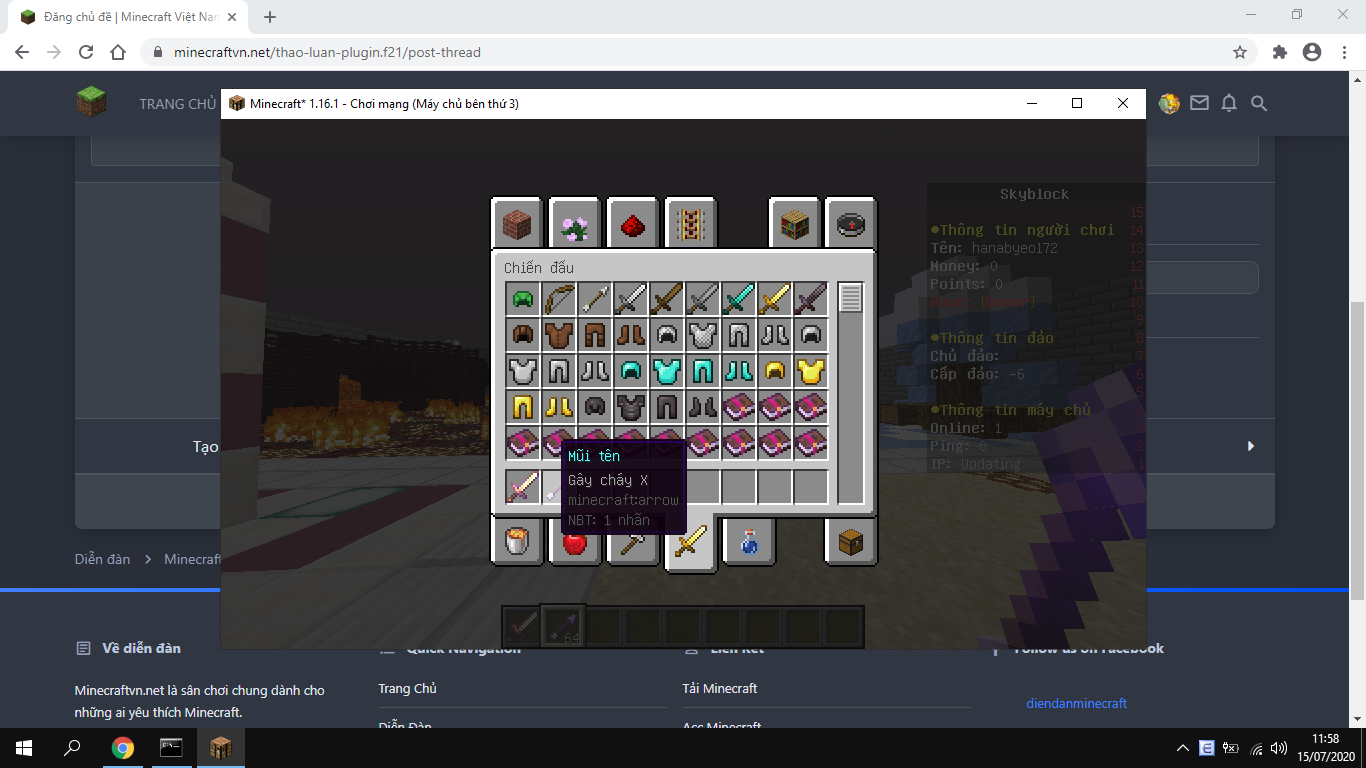Open the forum inbox messages
The image size is (1366, 768).
(1199, 103)
